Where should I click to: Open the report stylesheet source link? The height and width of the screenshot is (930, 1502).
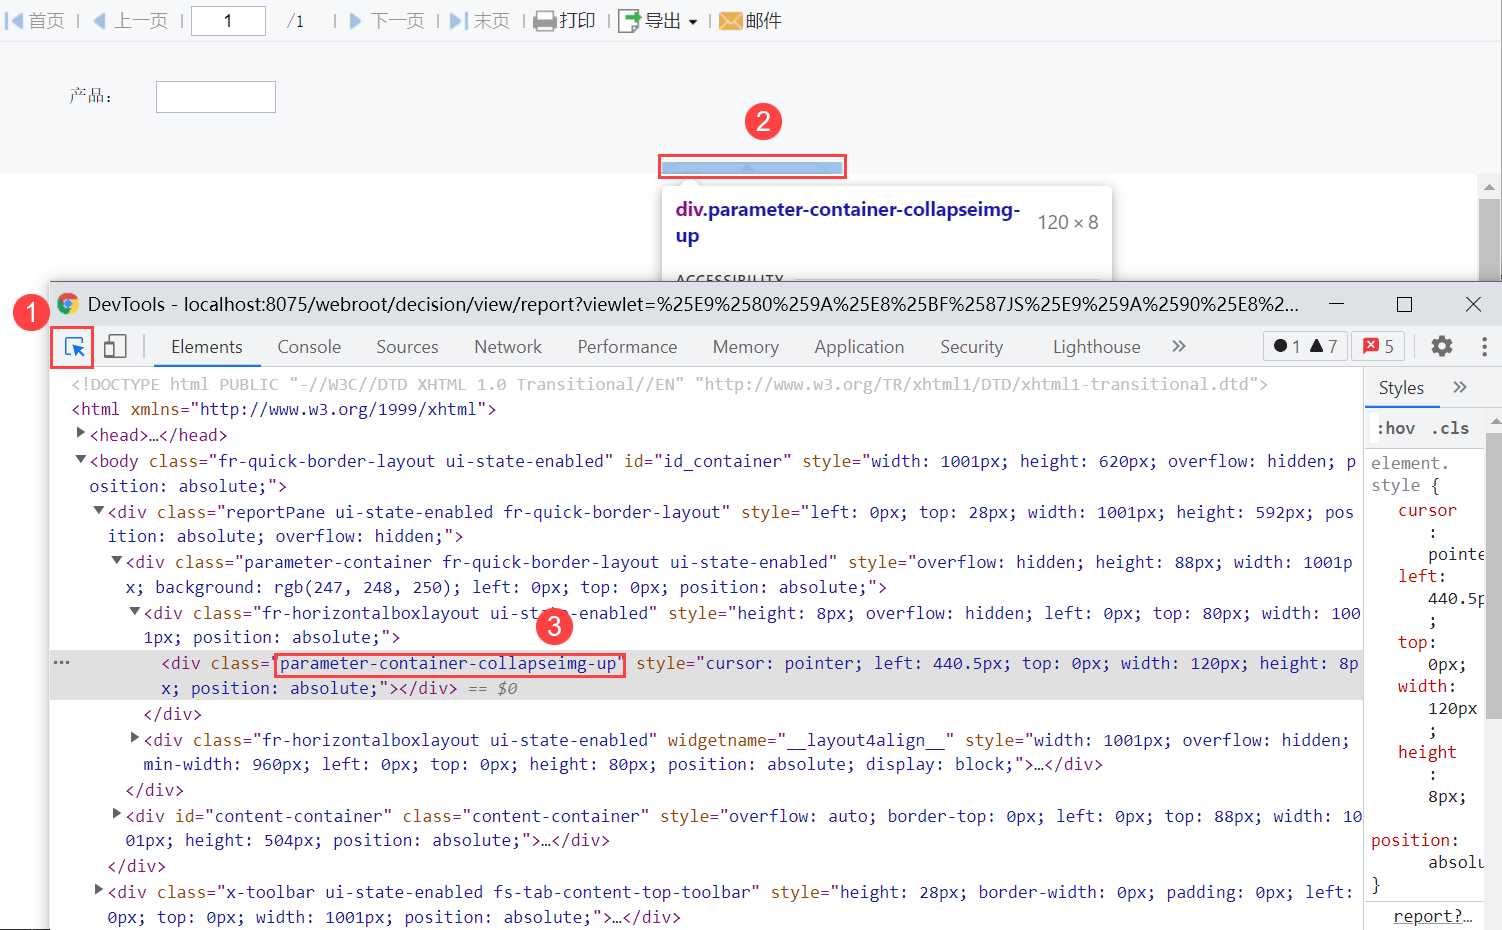point(1433,916)
